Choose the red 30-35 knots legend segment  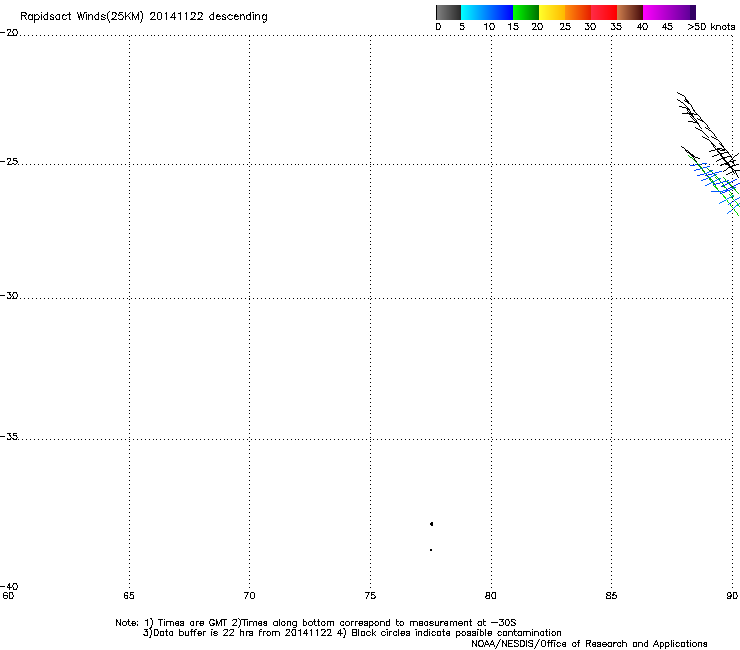(x=604, y=12)
